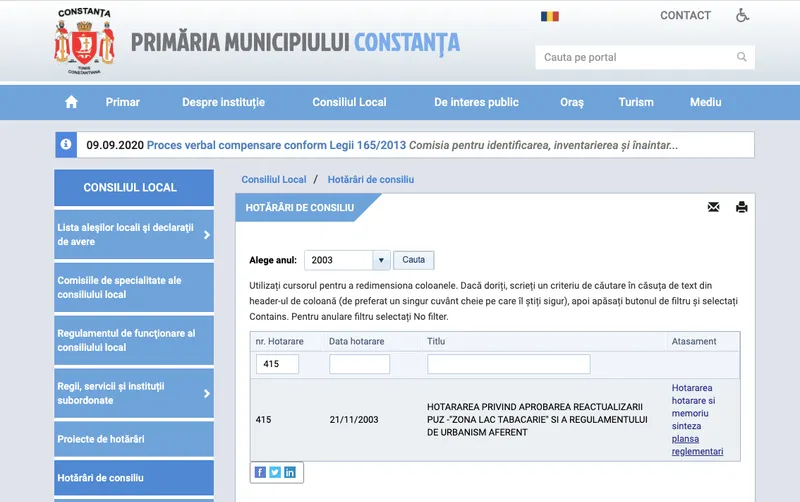Share page via LinkedIn icon
The height and width of the screenshot is (502, 800).
(x=290, y=472)
